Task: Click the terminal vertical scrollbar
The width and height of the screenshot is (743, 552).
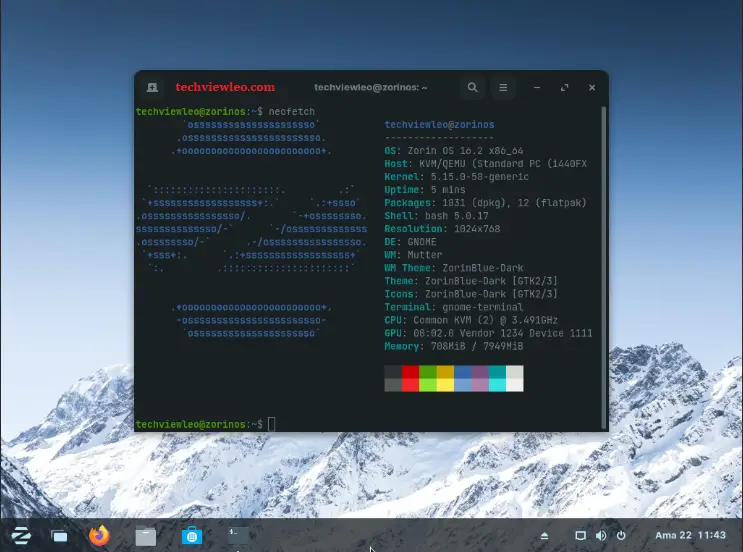Action: click(604, 268)
